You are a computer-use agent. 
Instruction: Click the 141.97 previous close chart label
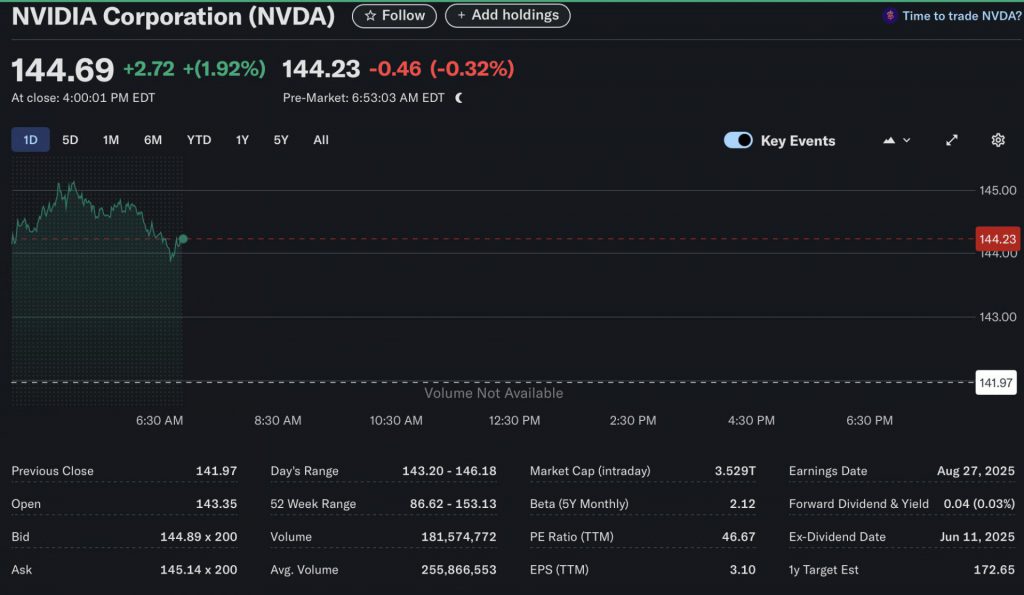tap(996, 383)
